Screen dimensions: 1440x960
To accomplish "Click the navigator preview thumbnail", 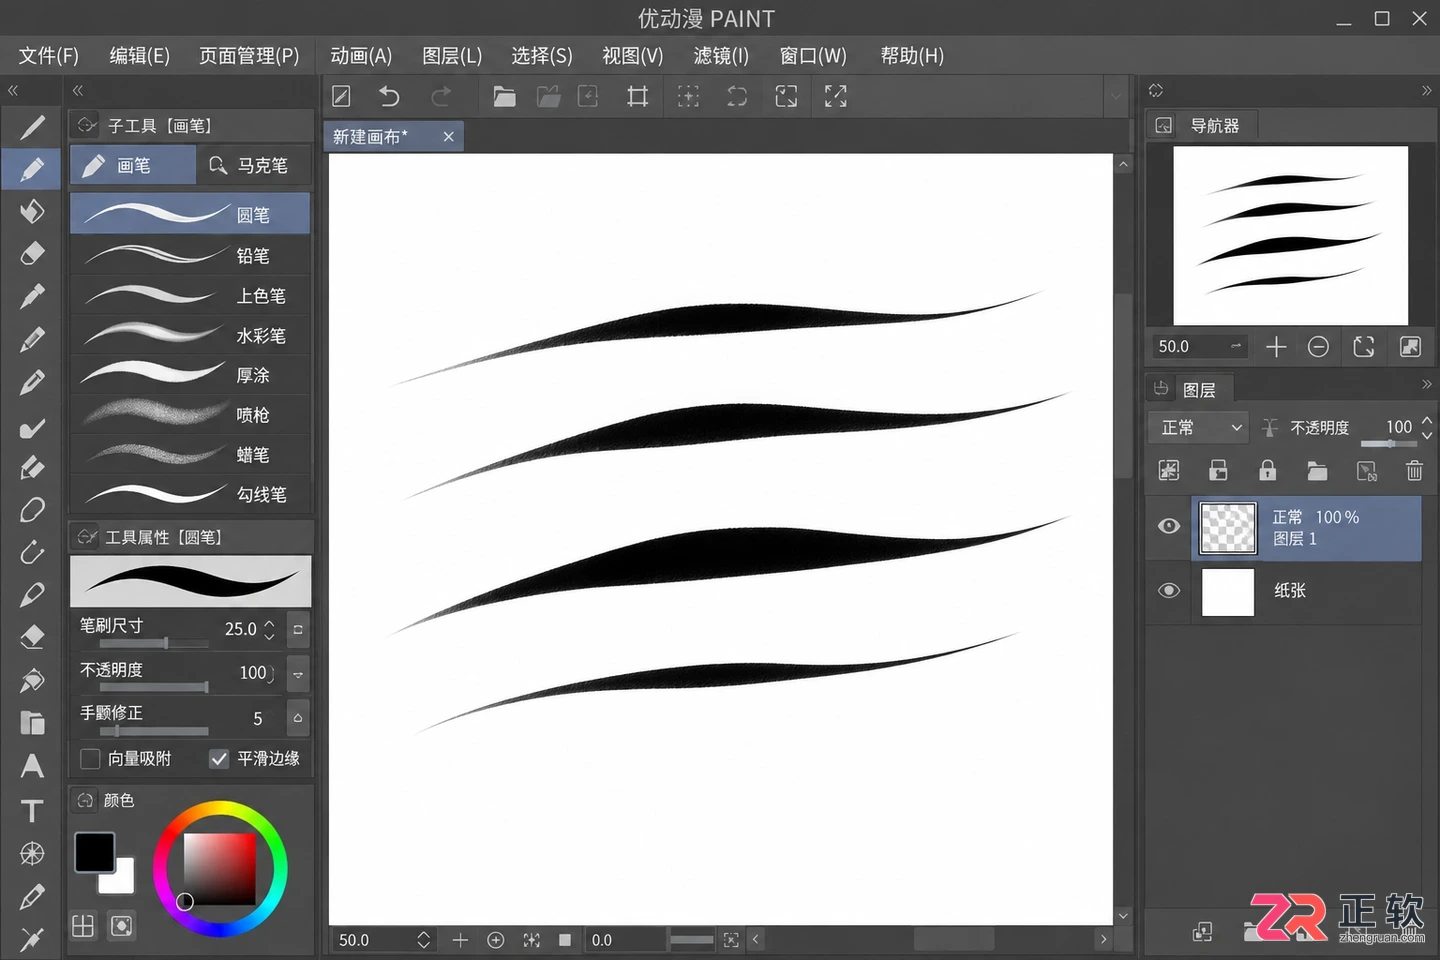I will [x=1290, y=236].
